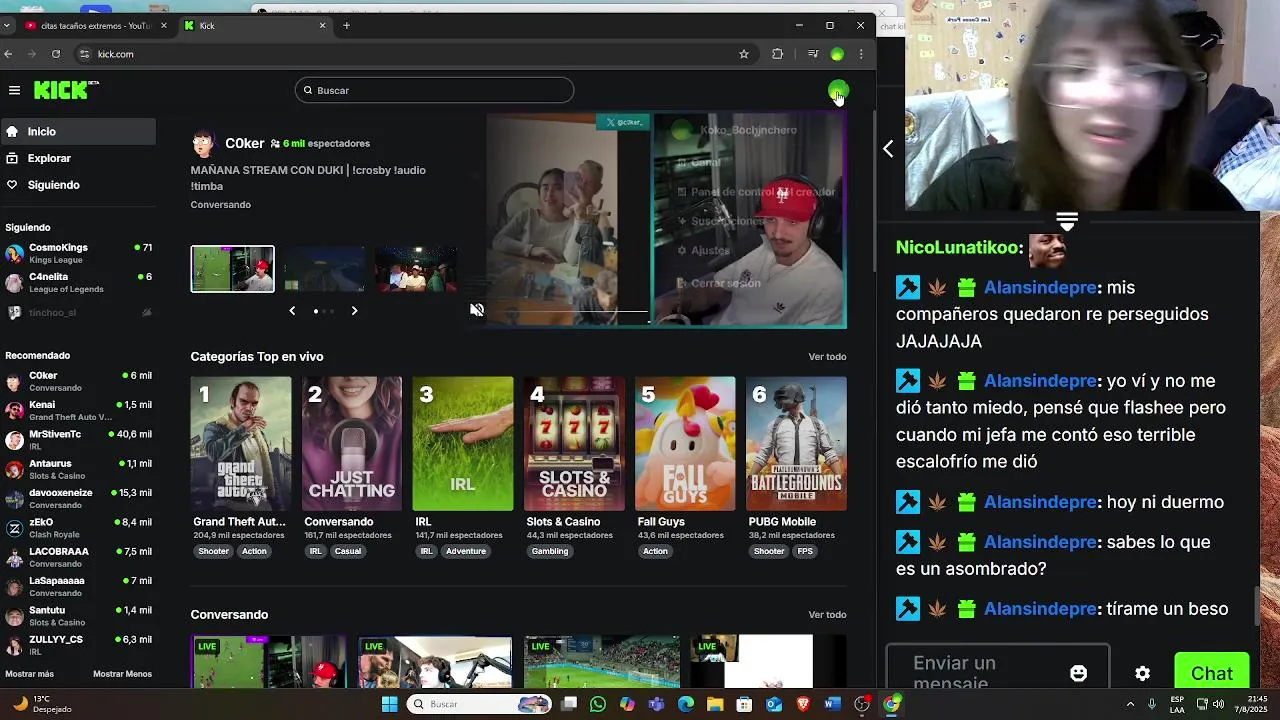Viewport: 1280px width, 720px height.
Task: Open Just Chatting category card
Action: pyautogui.click(x=352, y=443)
